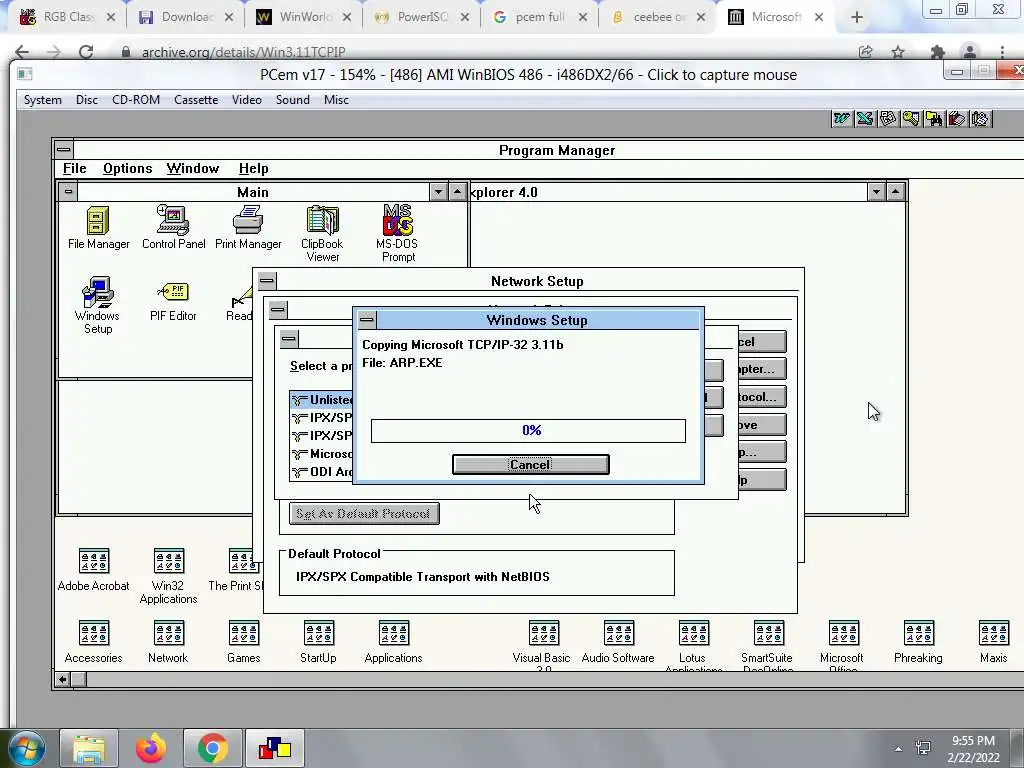Open Firefox from the taskbar
Viewport: 1024px width, 768px height.
coord(151,748)
